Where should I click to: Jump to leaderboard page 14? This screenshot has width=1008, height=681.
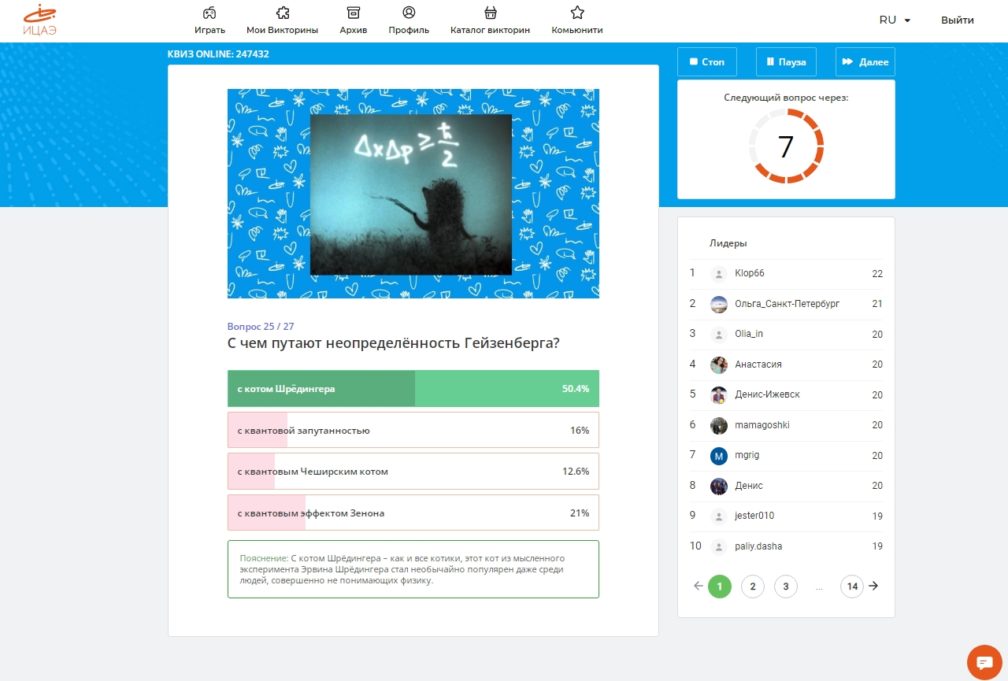851,586
